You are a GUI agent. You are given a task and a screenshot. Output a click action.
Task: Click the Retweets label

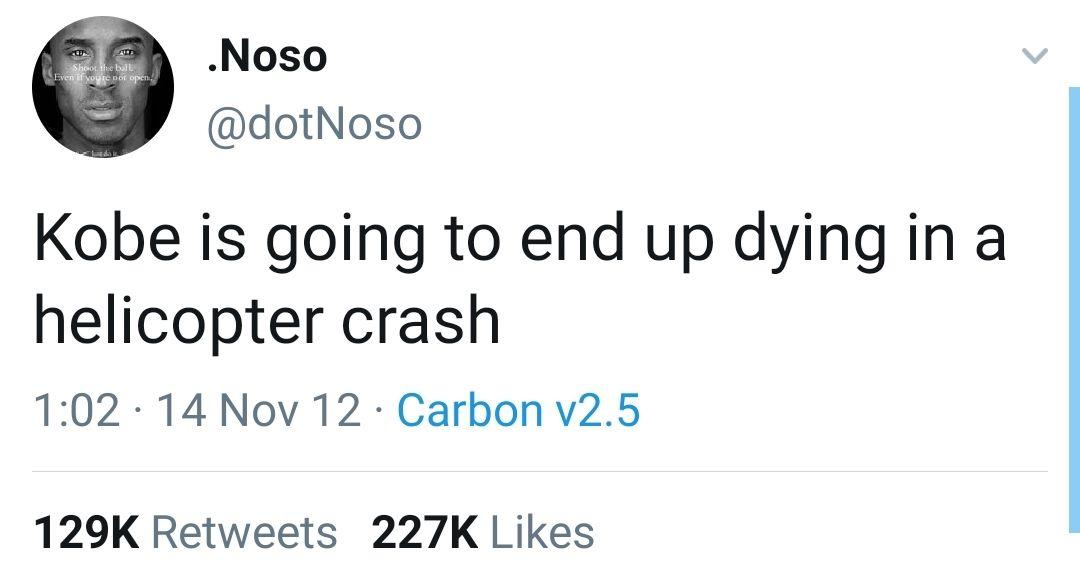pyautogui.click(x=244, y=532)
